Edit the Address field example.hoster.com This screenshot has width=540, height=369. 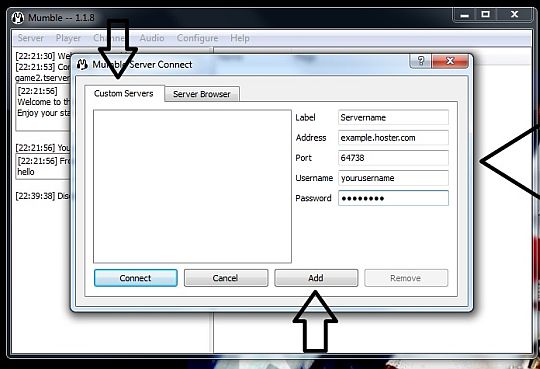[393, 138]
